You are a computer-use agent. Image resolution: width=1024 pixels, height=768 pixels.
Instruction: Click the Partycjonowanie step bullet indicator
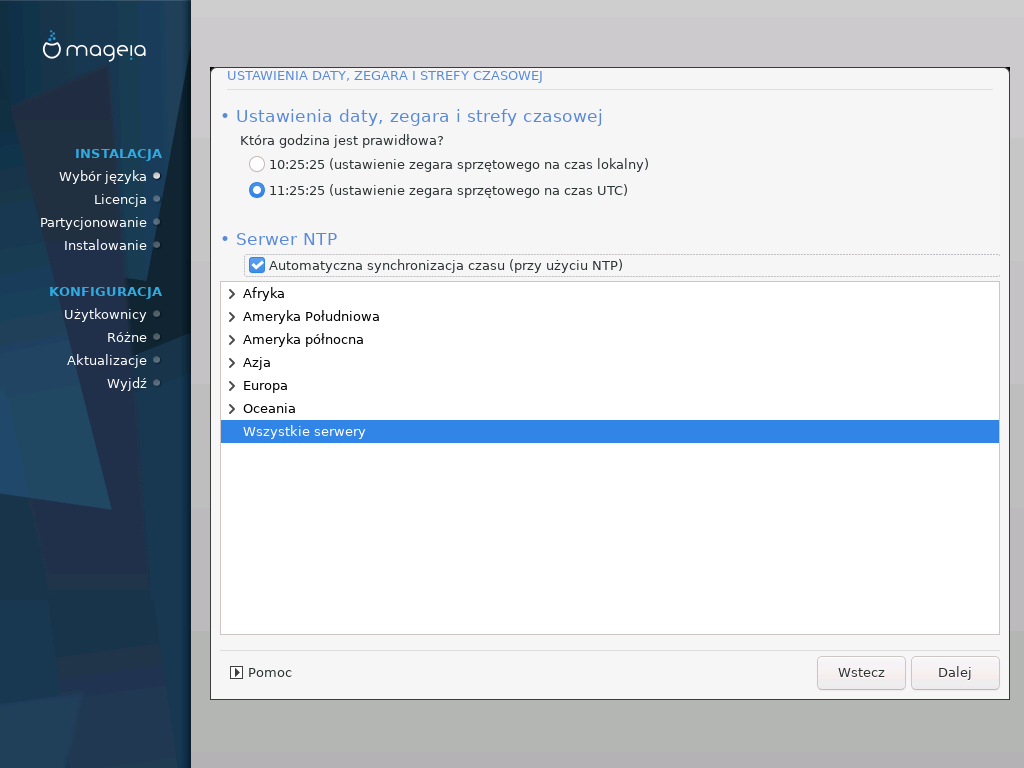pyautogui.click(x=157, y=222)
